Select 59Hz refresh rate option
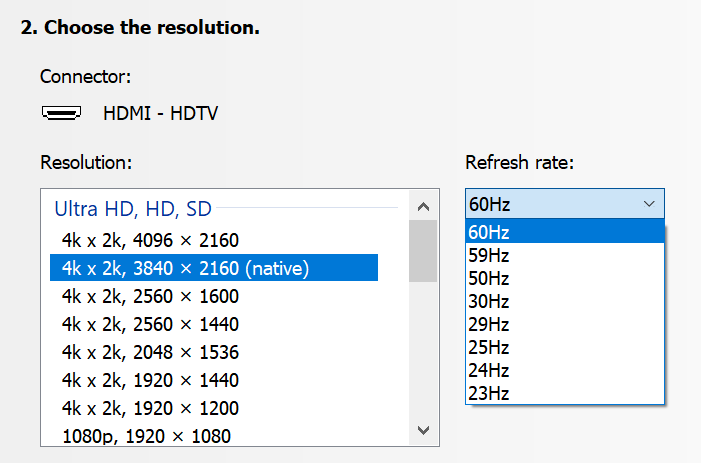The height and width of the screenshot is (463, 701). click(564, 255)
